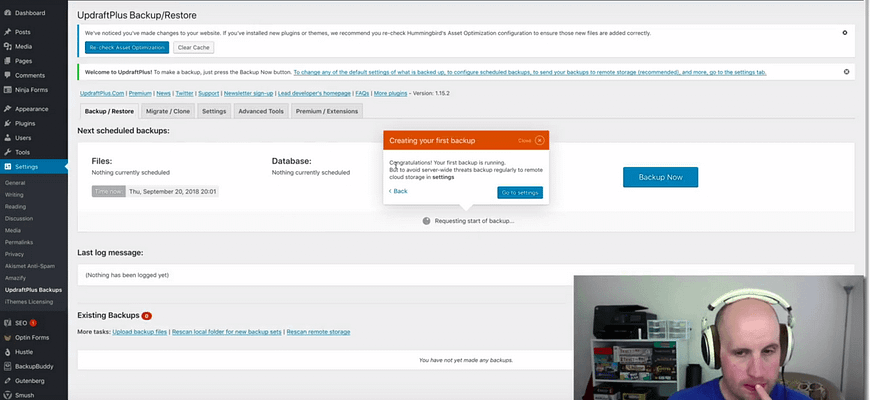This screenshot has width=870, height=400.
Task: Open the Dashboard menu icon
Action: (x=7, y=13)
